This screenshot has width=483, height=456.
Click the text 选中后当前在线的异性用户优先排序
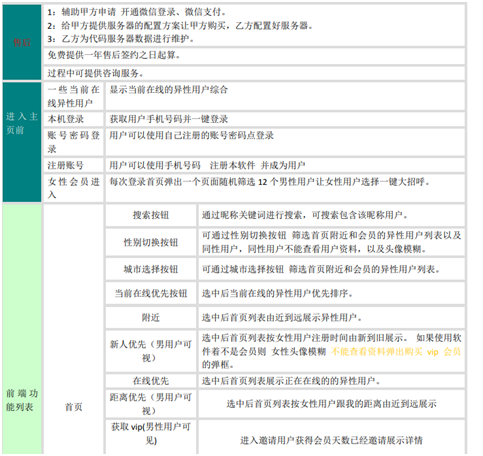tap(277, 293)
